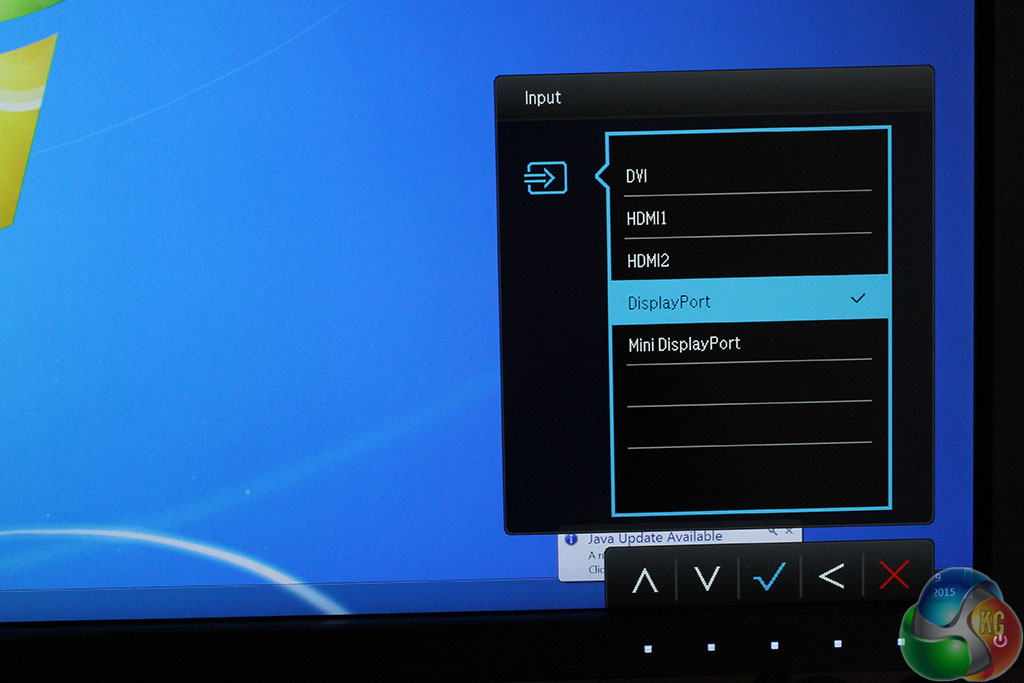Image resolution: width=1024 pixels, height=683 pixels.
Task: Choose the HDMI2 input
Action: (x=748, y=260)
